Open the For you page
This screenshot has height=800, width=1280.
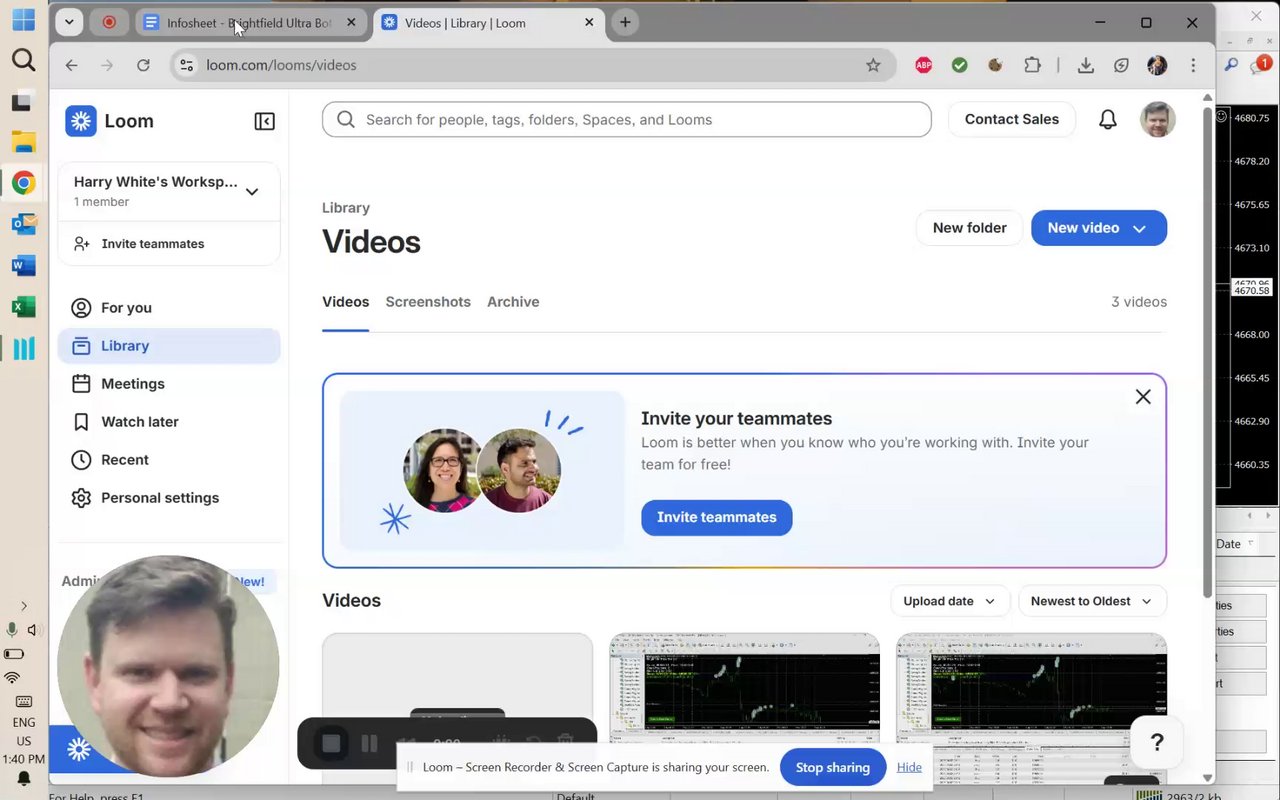(x=169, y=308)
